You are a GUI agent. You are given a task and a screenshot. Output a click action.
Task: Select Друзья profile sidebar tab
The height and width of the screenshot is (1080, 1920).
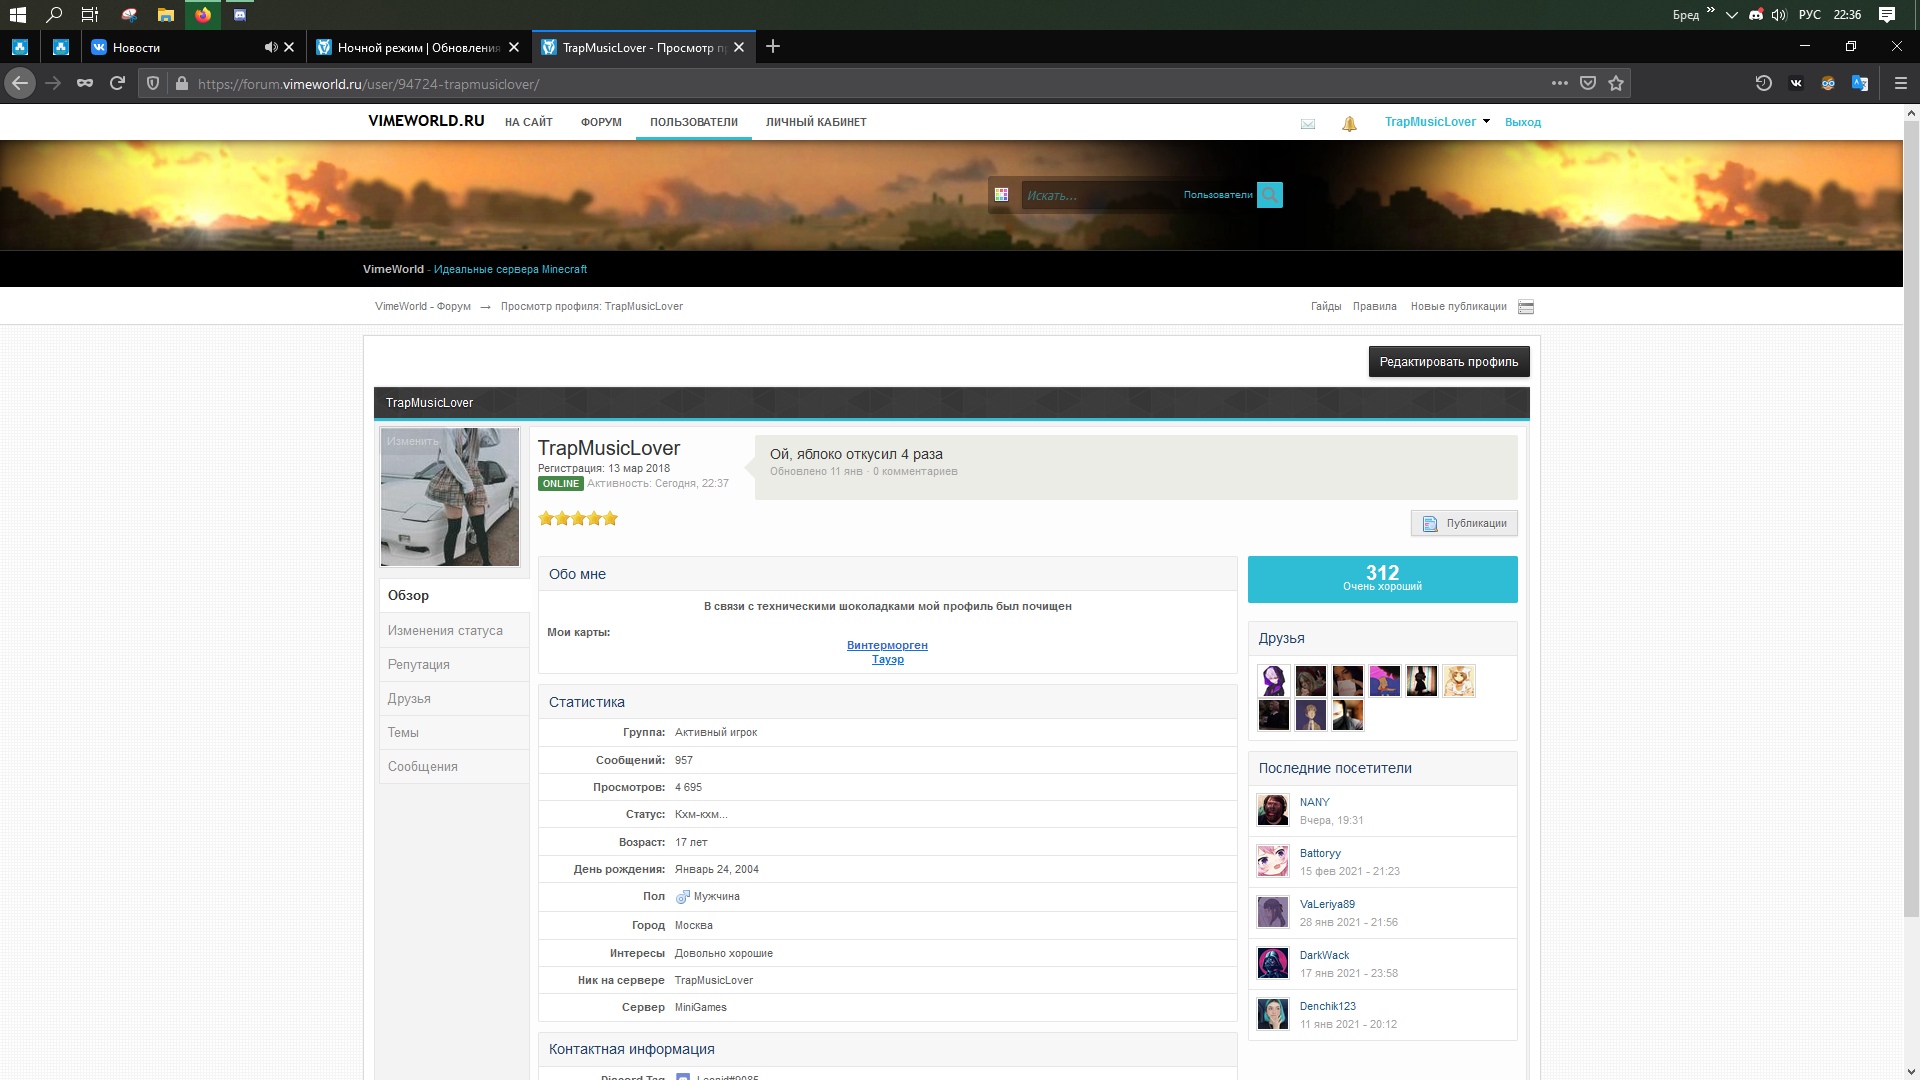tap(453, 698)
